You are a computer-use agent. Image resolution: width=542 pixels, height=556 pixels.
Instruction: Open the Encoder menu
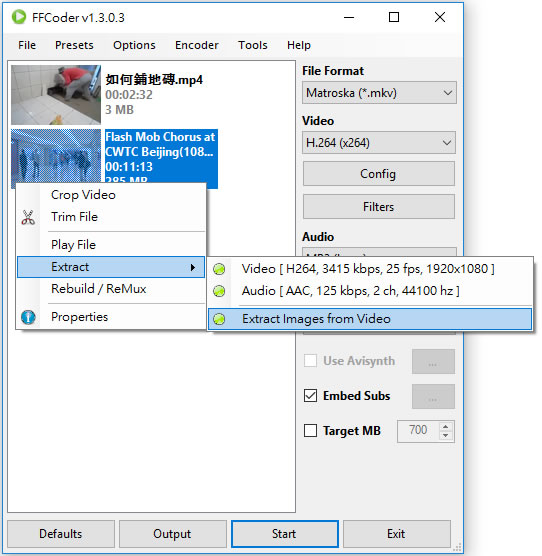coord(196,45)
